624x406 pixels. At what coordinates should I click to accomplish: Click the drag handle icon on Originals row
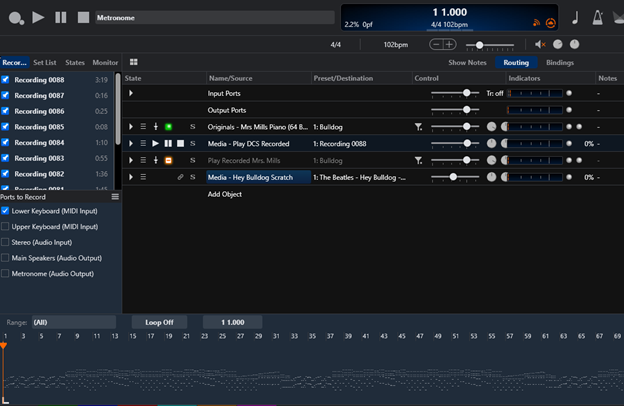(143, 127)
